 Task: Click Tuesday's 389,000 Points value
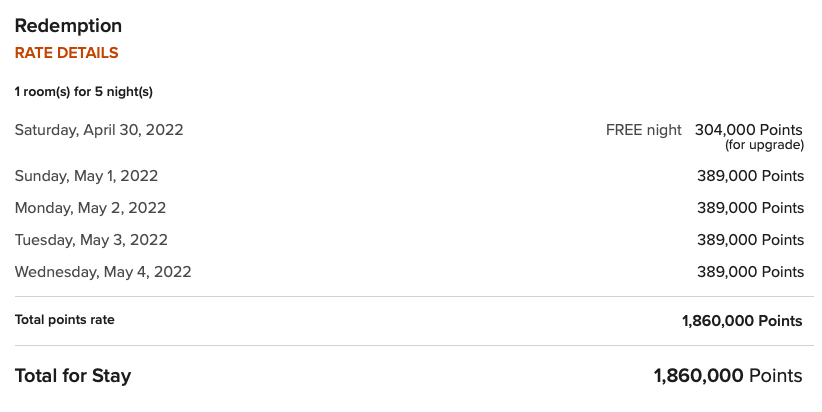[x=750, y=240]
